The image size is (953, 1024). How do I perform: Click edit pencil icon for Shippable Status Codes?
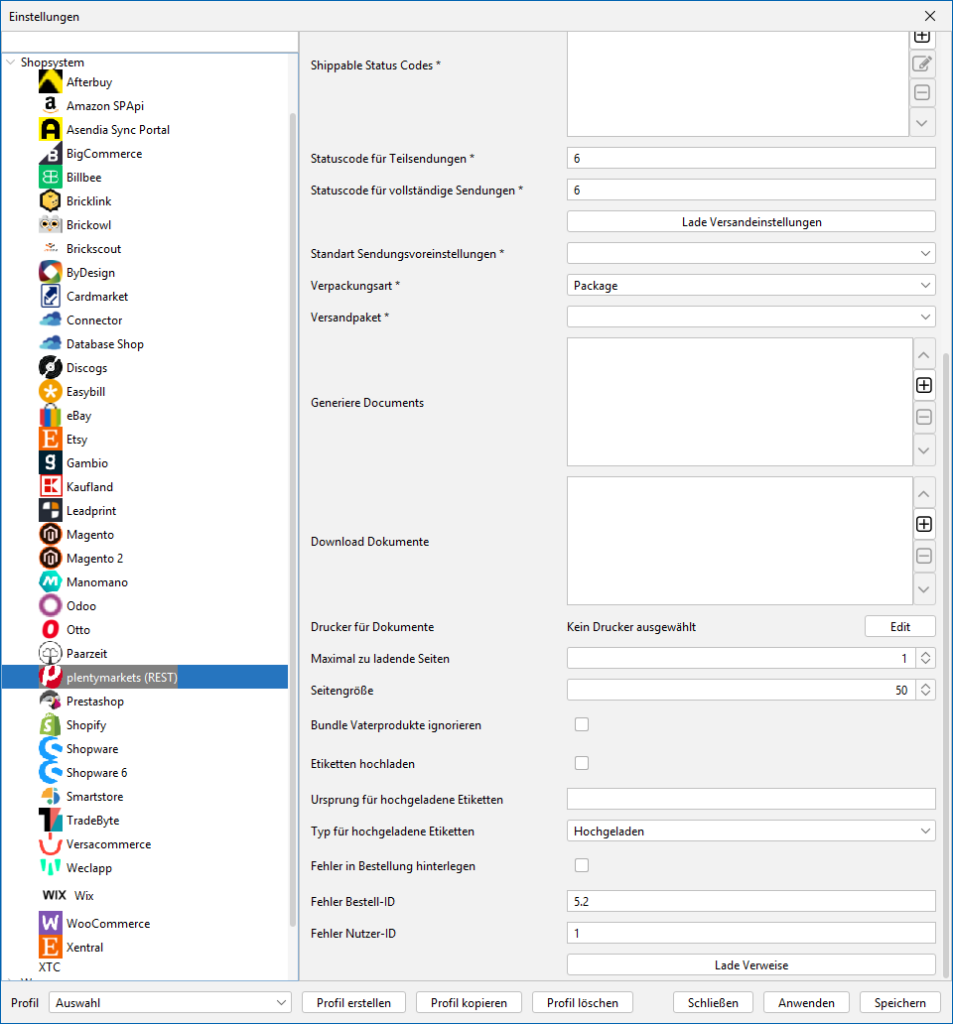tap(923, 65)
